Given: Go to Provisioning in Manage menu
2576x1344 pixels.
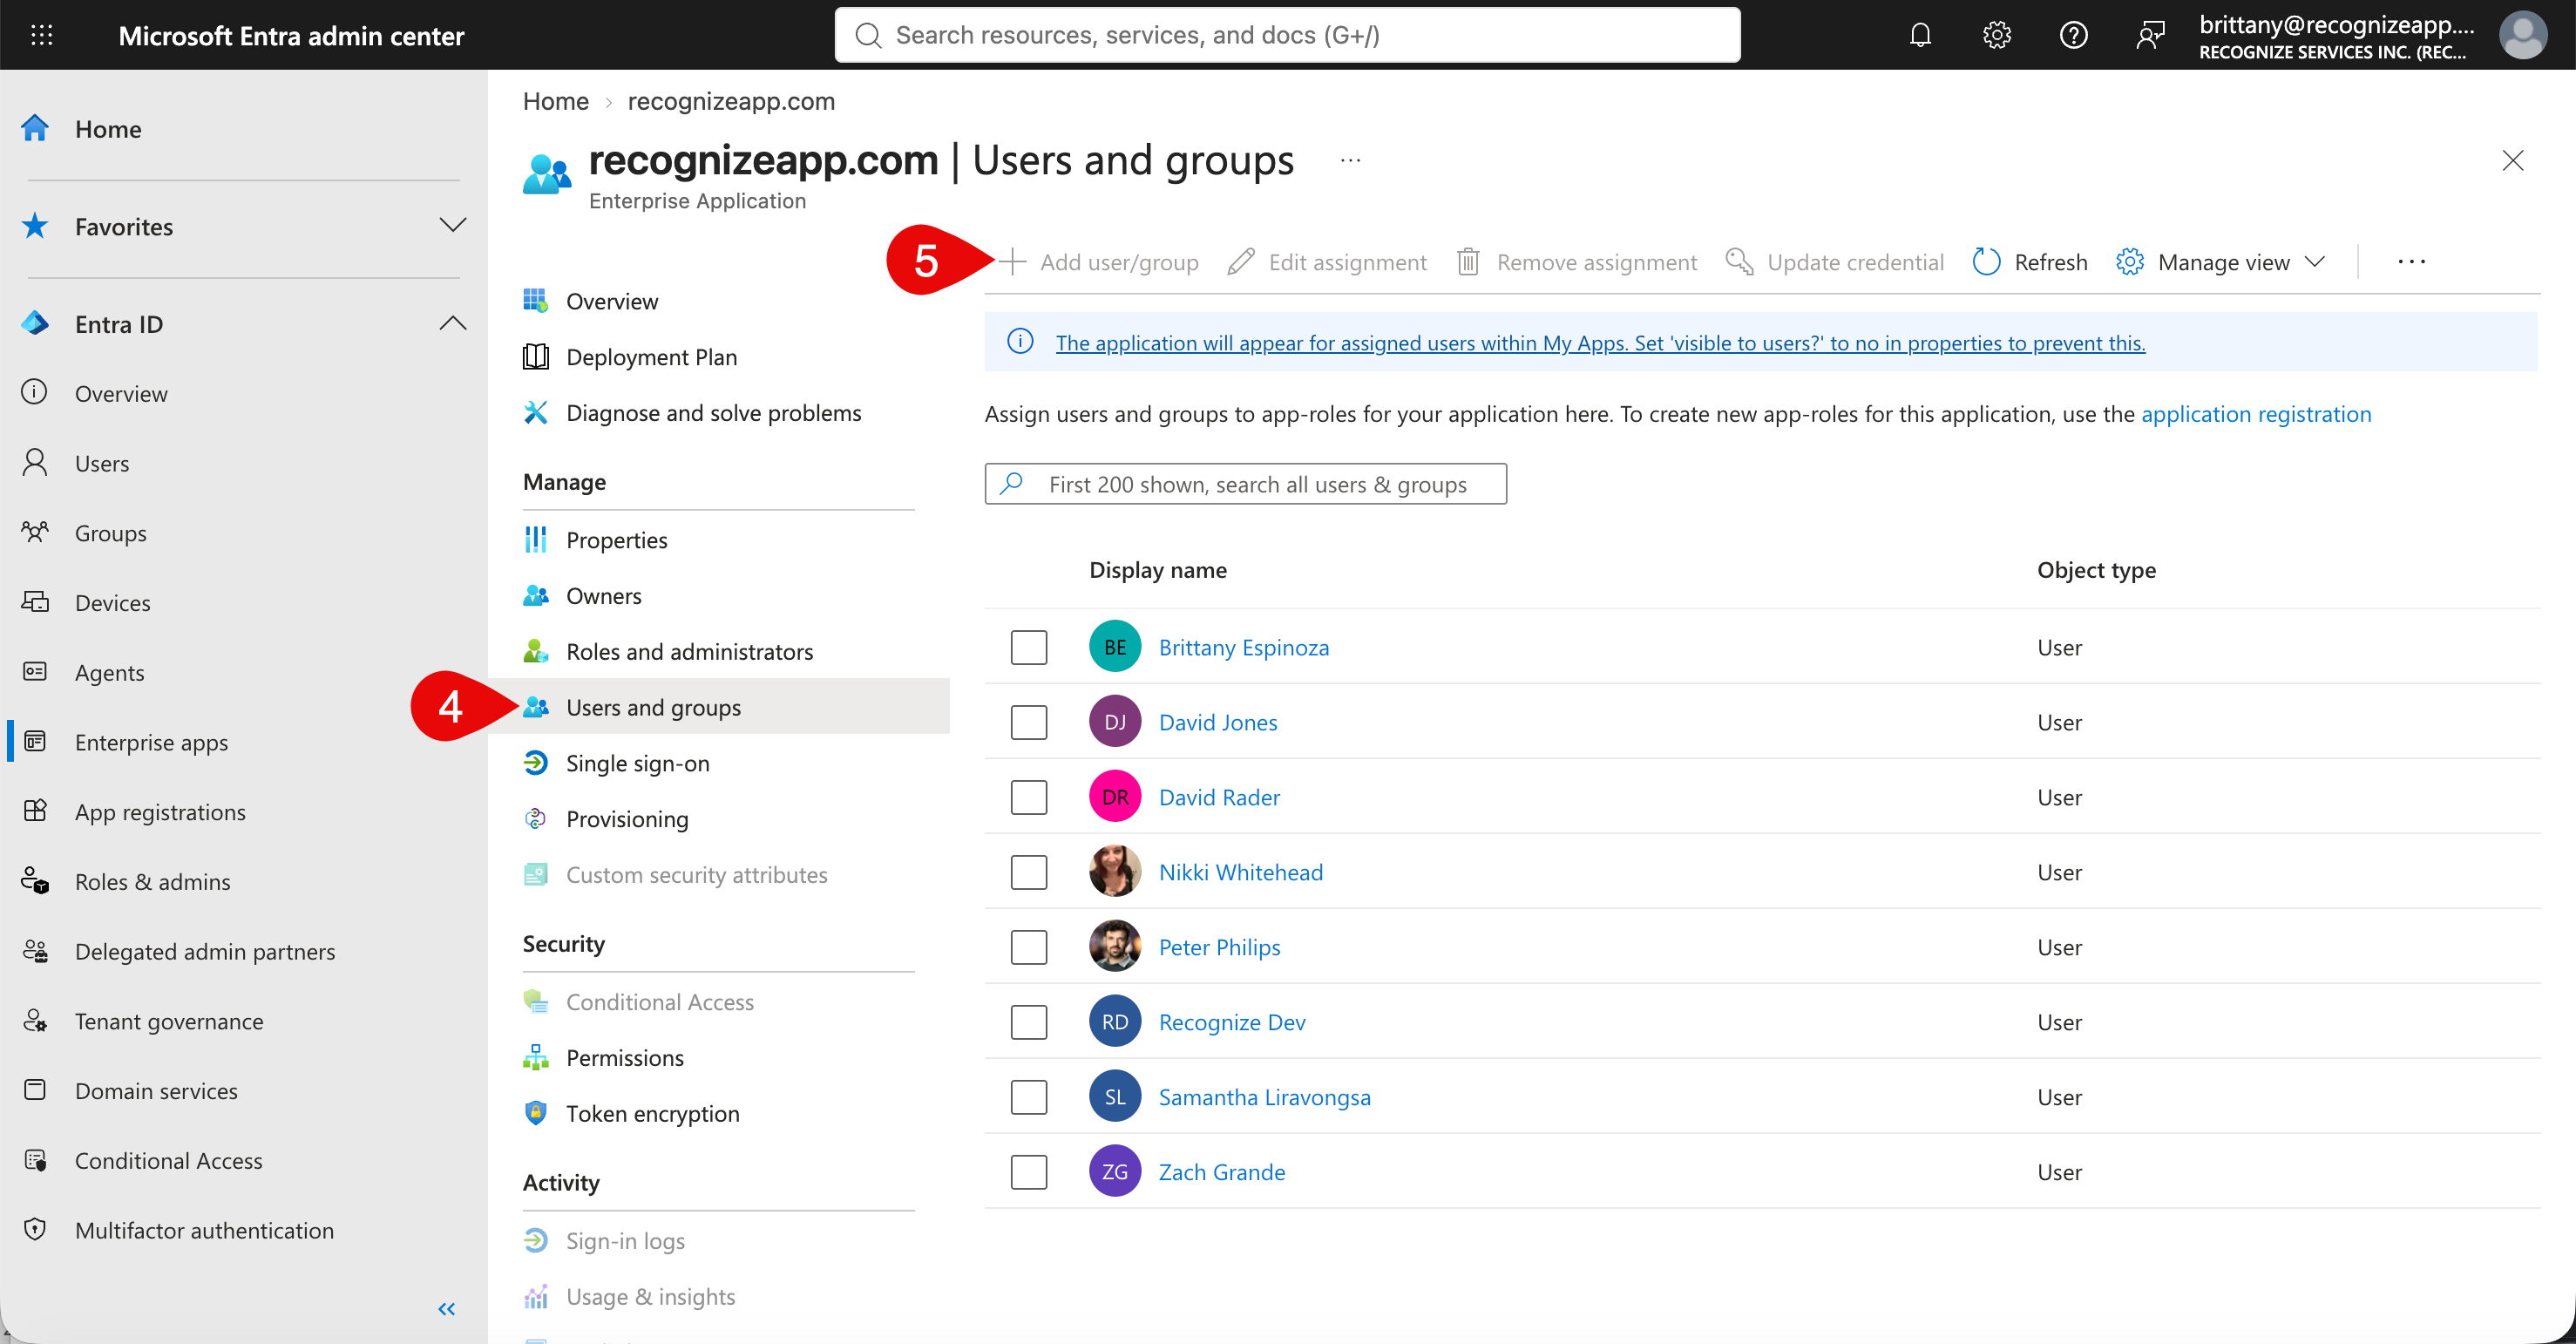Looking at the screenshot, I should click(627, 819).
